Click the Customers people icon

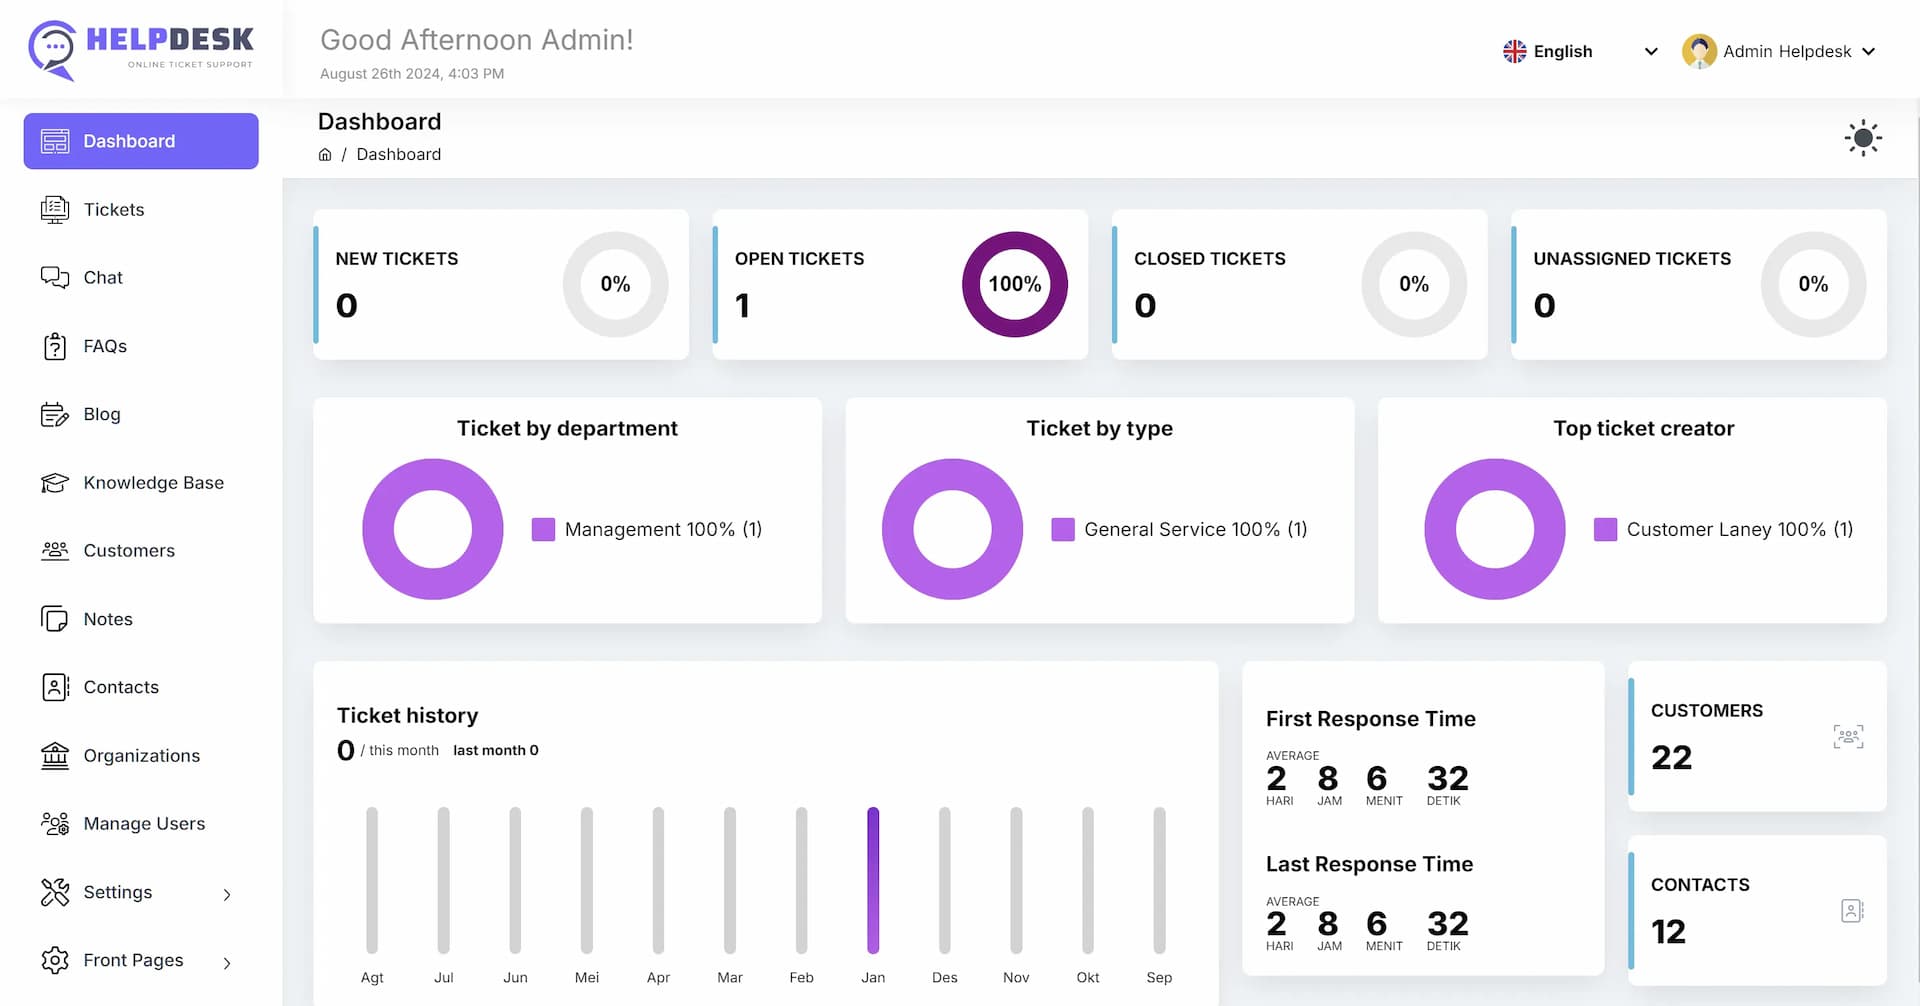tap(55, 551)
